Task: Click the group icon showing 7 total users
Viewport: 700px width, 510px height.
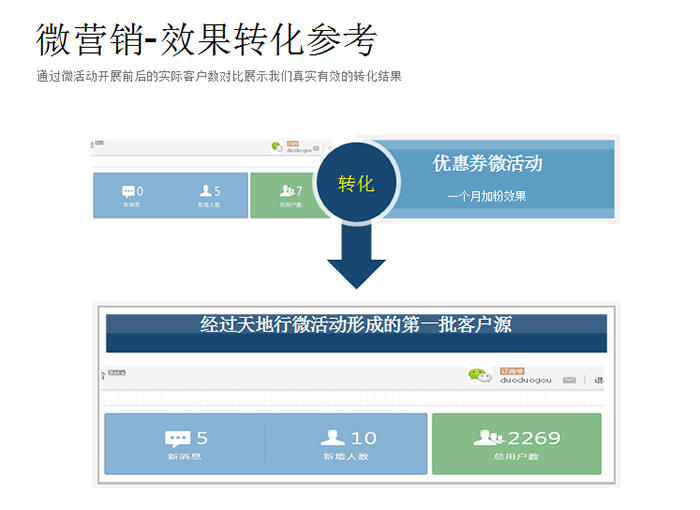Action: 287,191
